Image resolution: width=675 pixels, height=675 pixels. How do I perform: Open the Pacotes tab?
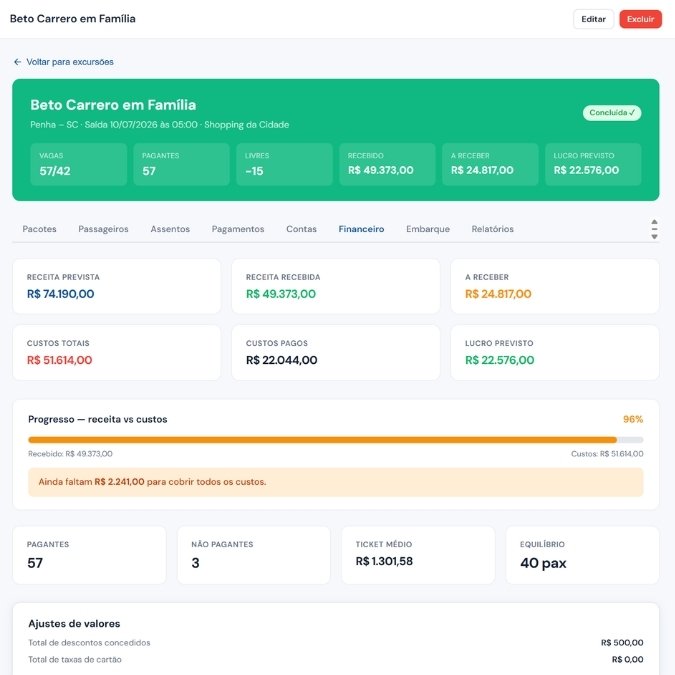[x=39, y=229]
